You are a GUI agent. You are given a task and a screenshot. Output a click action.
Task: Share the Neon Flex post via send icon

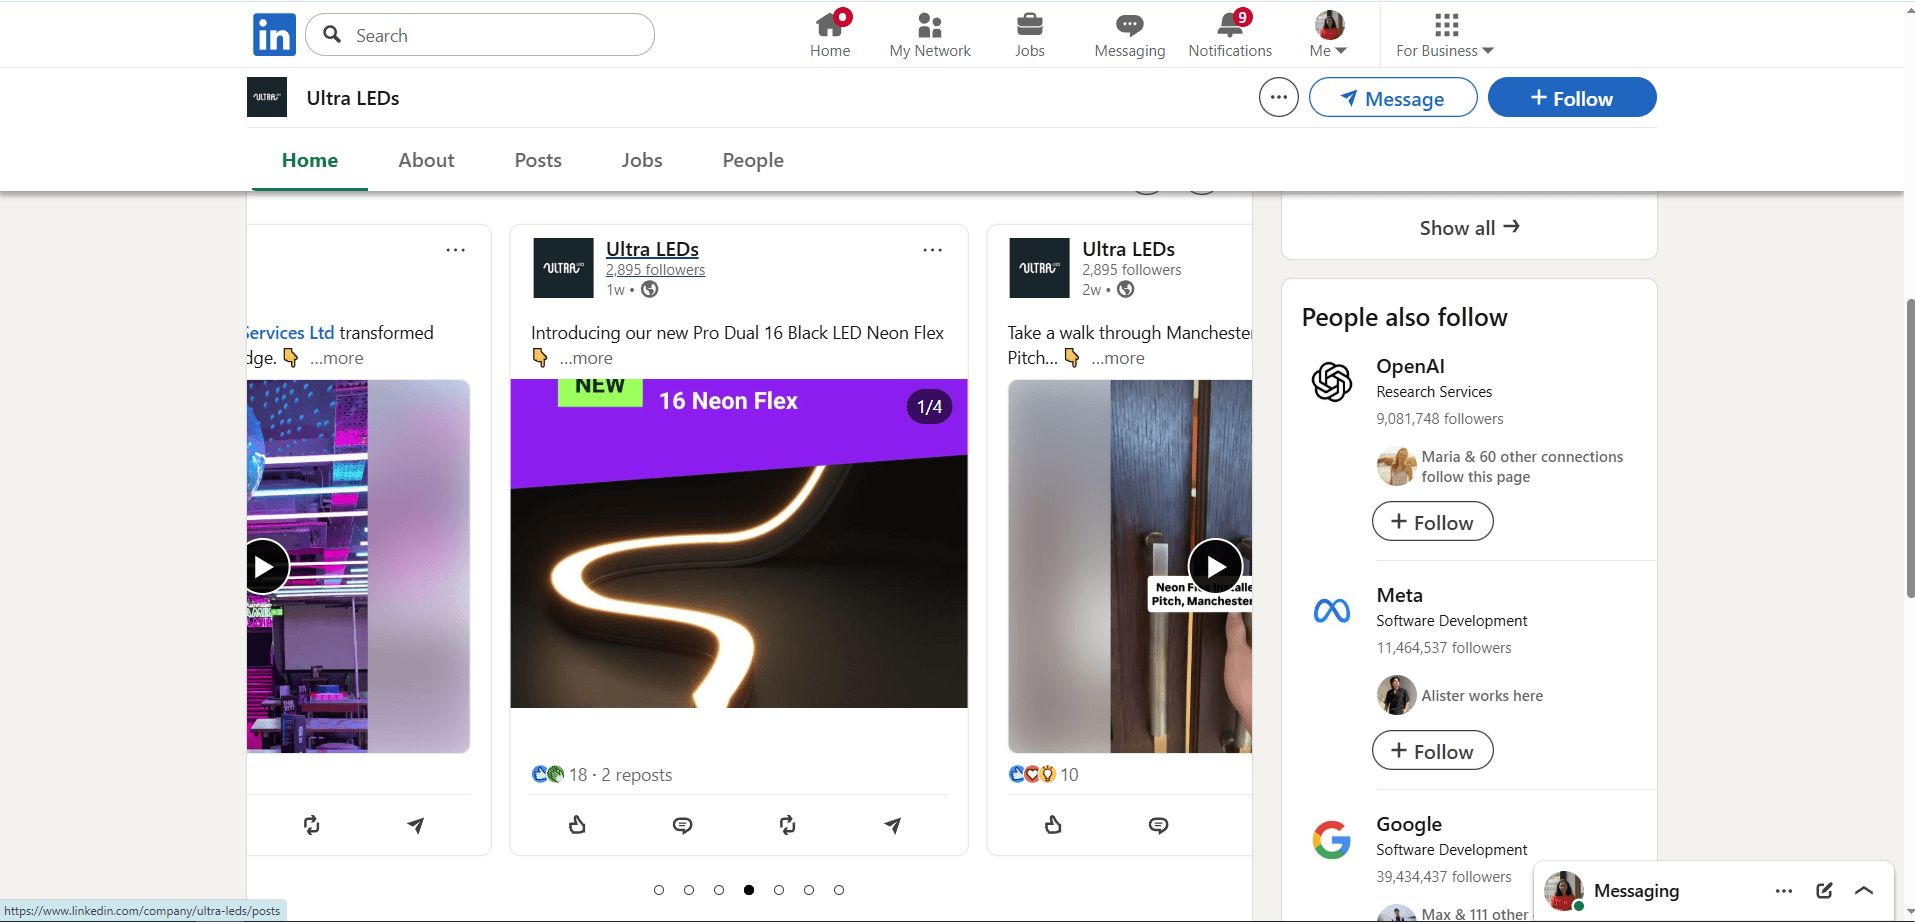tap(892, 824)
